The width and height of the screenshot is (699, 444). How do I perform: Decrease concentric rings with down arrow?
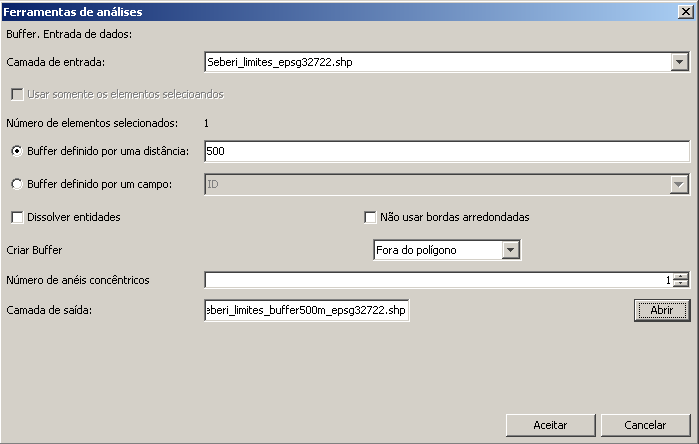681,284
